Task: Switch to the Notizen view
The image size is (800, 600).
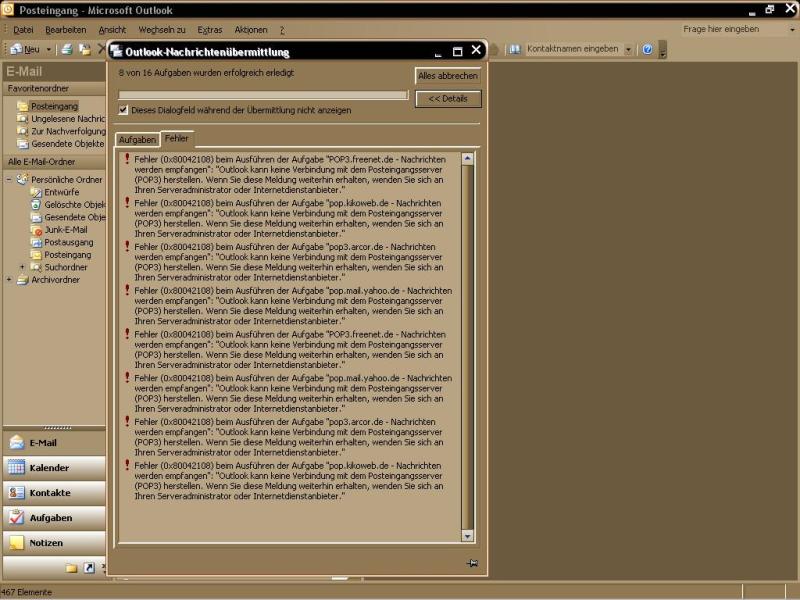Action: [x=54, y=543]
